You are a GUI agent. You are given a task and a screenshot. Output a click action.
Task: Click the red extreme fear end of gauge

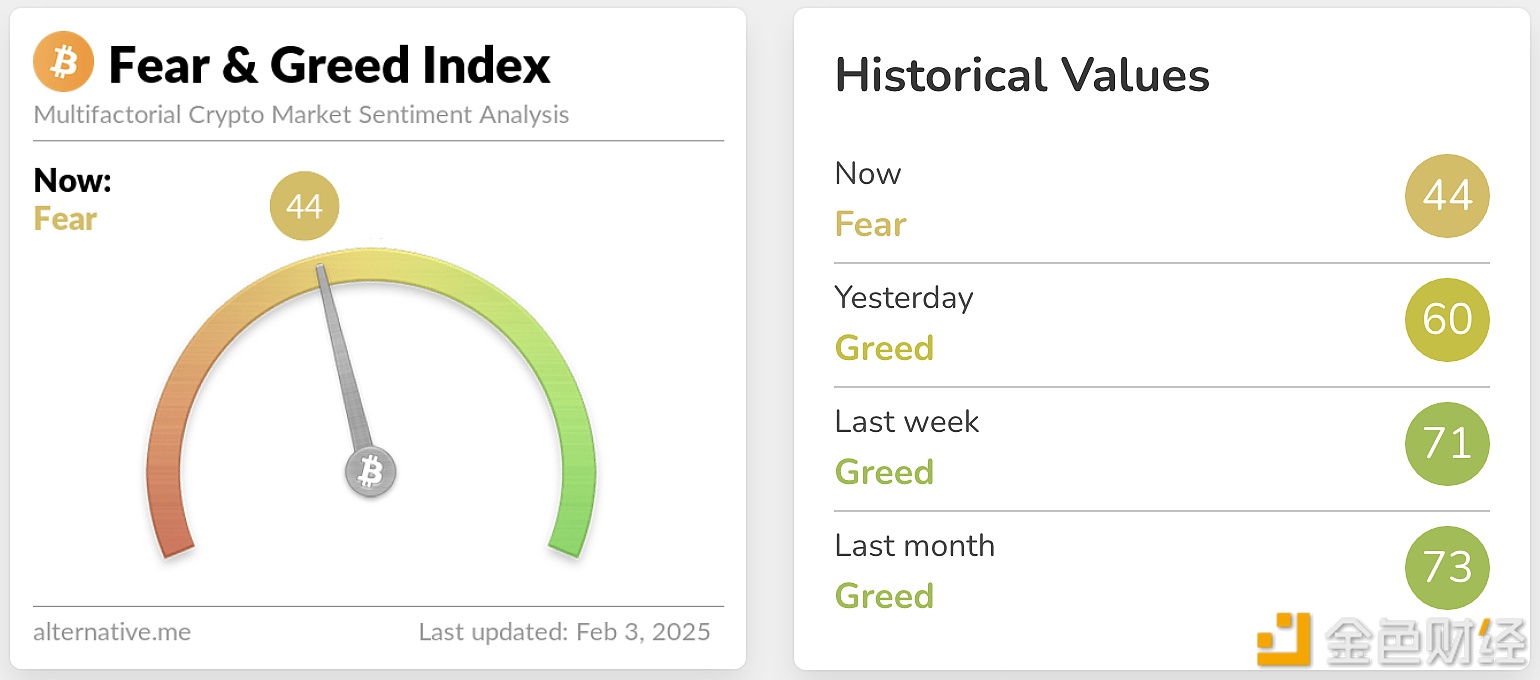tap(174, 540)
